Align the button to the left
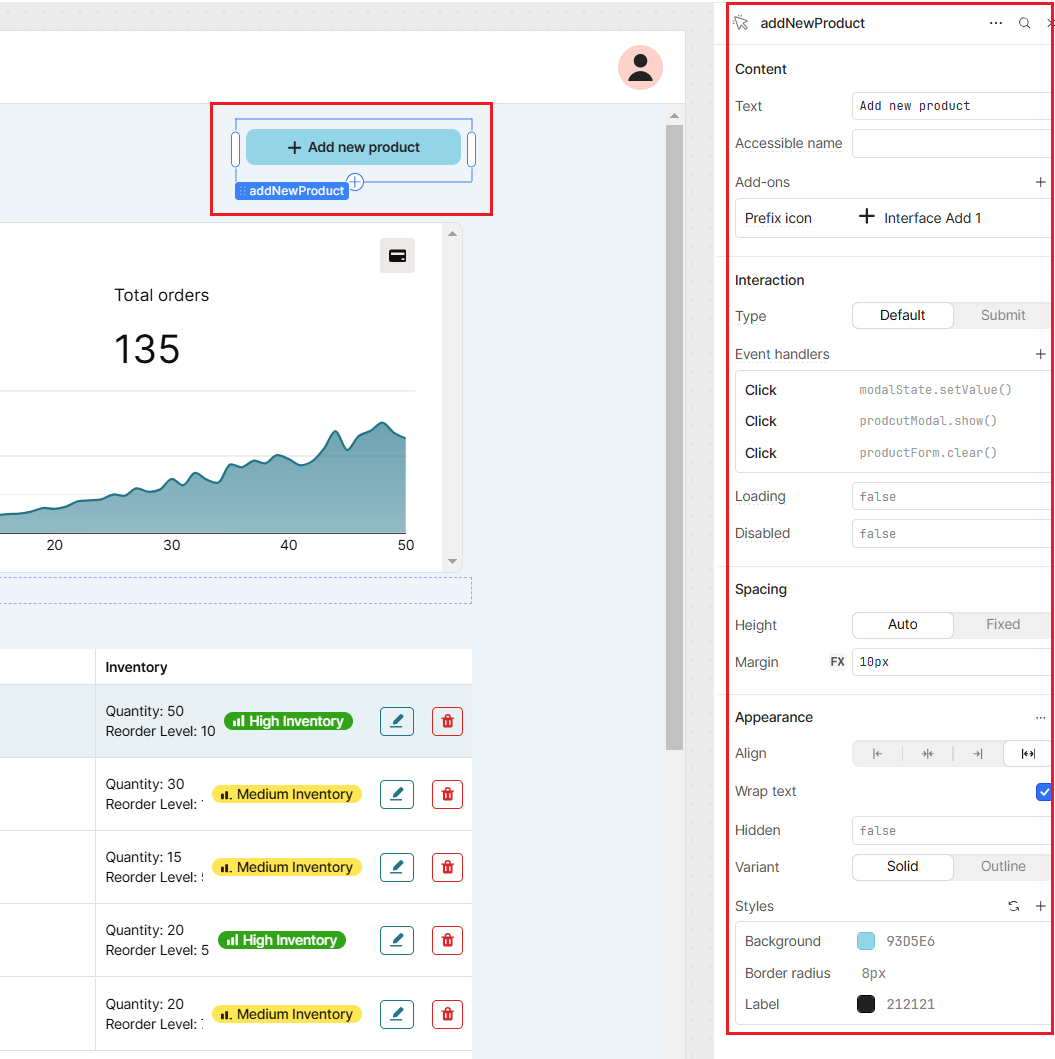The image size is (1055, 1059). pyautogui.click(x=877, y=754)
